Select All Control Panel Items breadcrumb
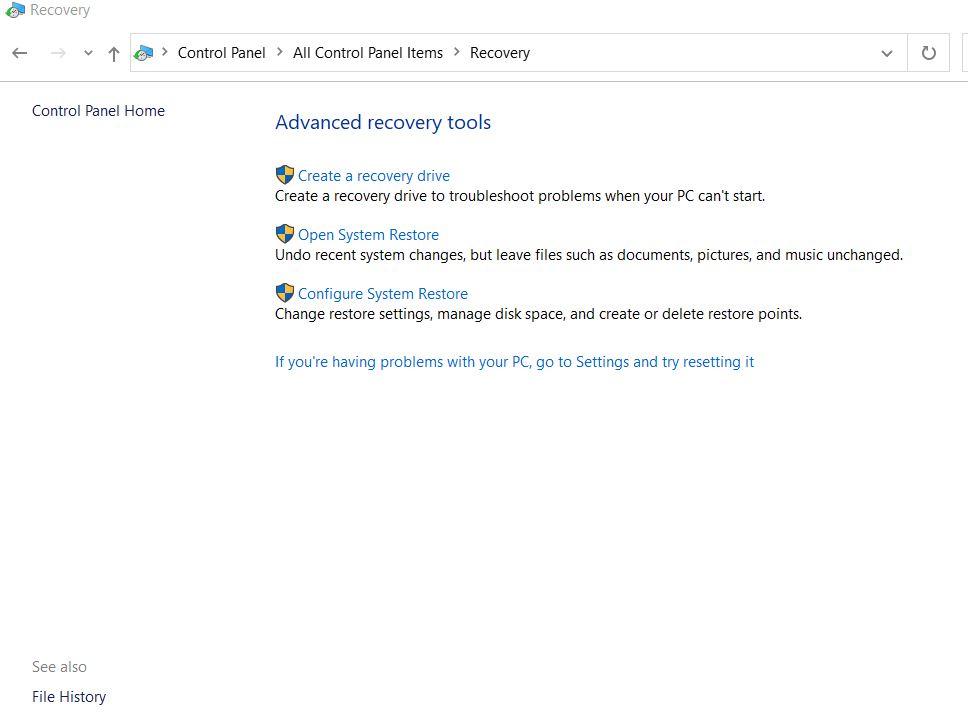968x720 pixels. pyautogui.click(x=368, y=53)
